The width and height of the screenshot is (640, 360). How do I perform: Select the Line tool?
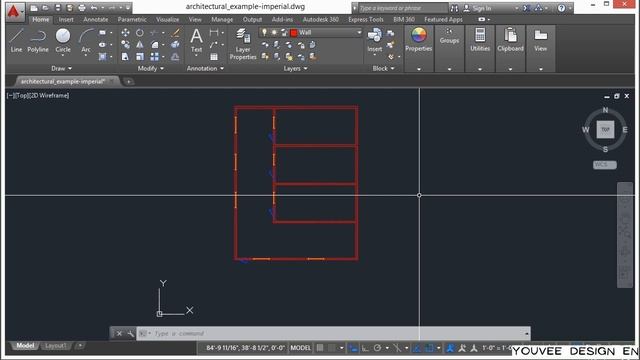16,40
